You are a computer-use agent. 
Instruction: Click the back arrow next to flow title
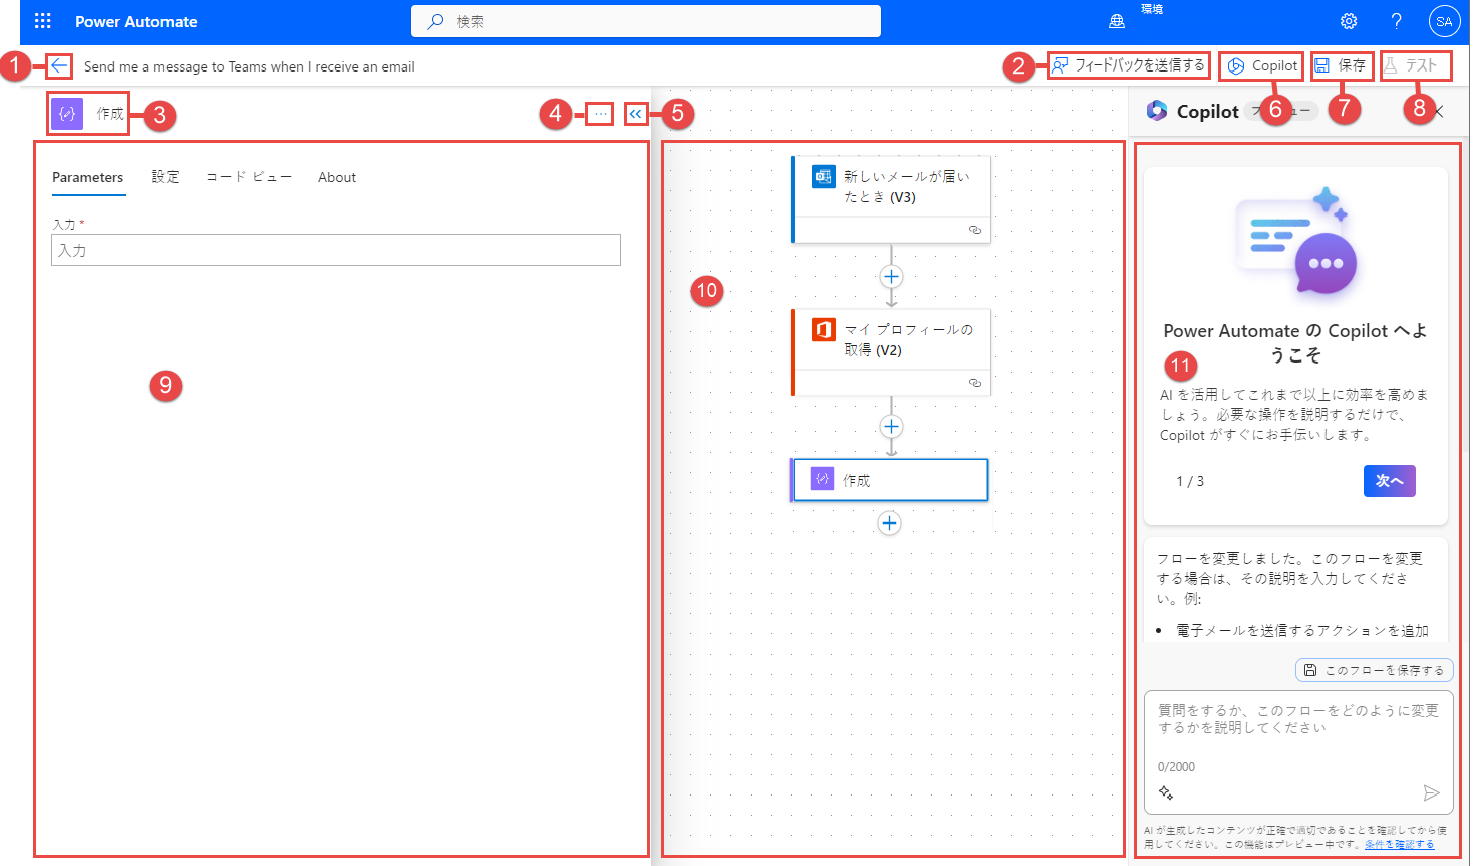click(59, 66)
